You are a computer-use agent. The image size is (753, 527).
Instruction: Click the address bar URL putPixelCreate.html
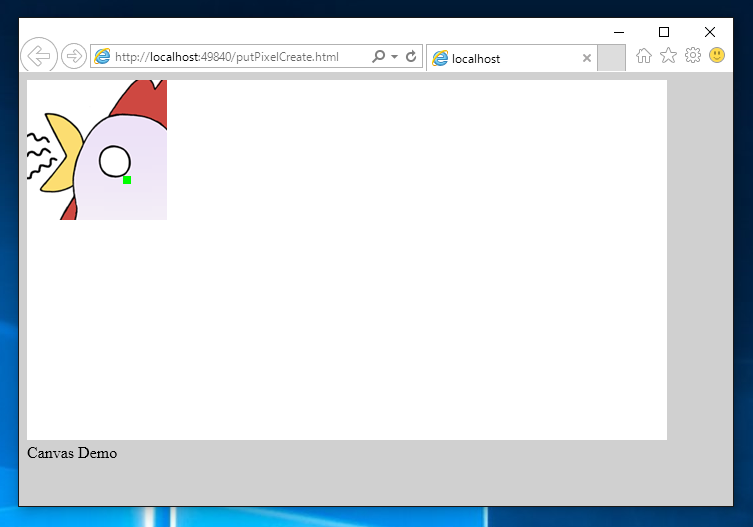[x=227, y=57]
